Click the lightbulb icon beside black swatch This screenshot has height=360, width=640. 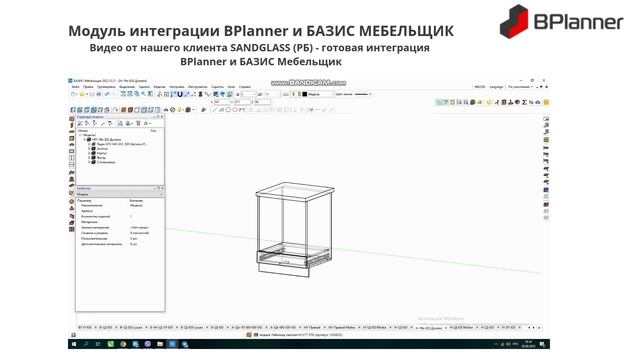(x=293, y=94)
